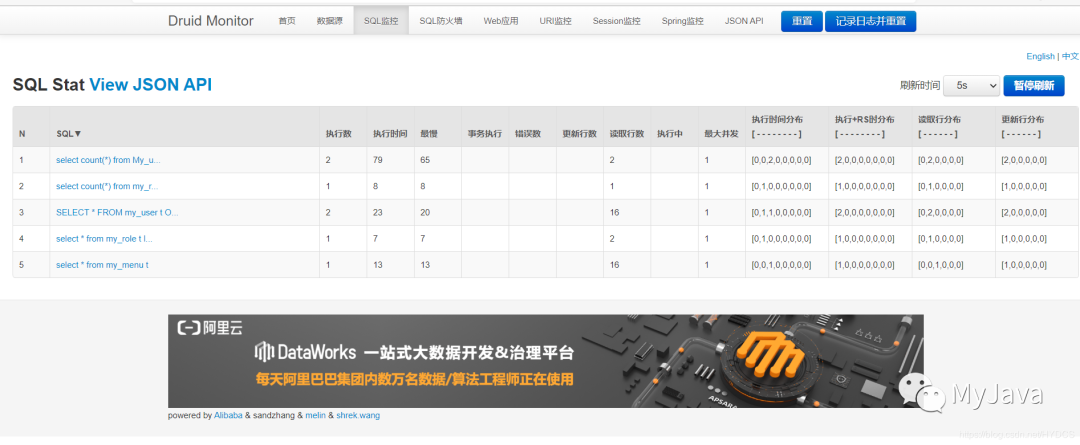Click the 记录日志并重置 button

[870, 21]
